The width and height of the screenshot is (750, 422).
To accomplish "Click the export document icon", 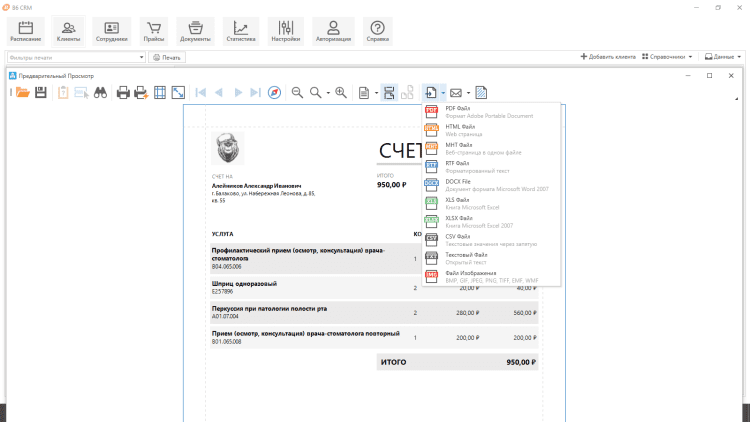I will point(430,92).
